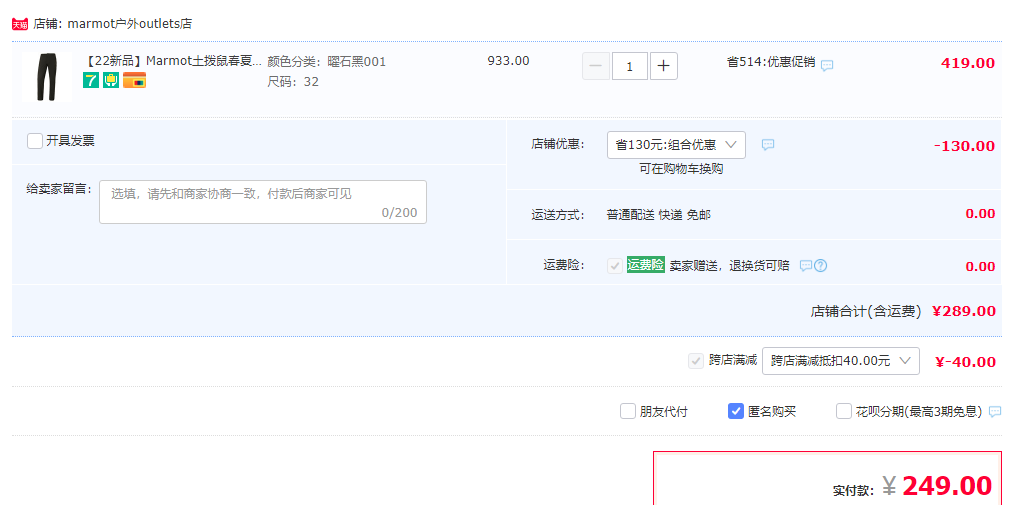Click the orange credit card icon

pos(134,80)
